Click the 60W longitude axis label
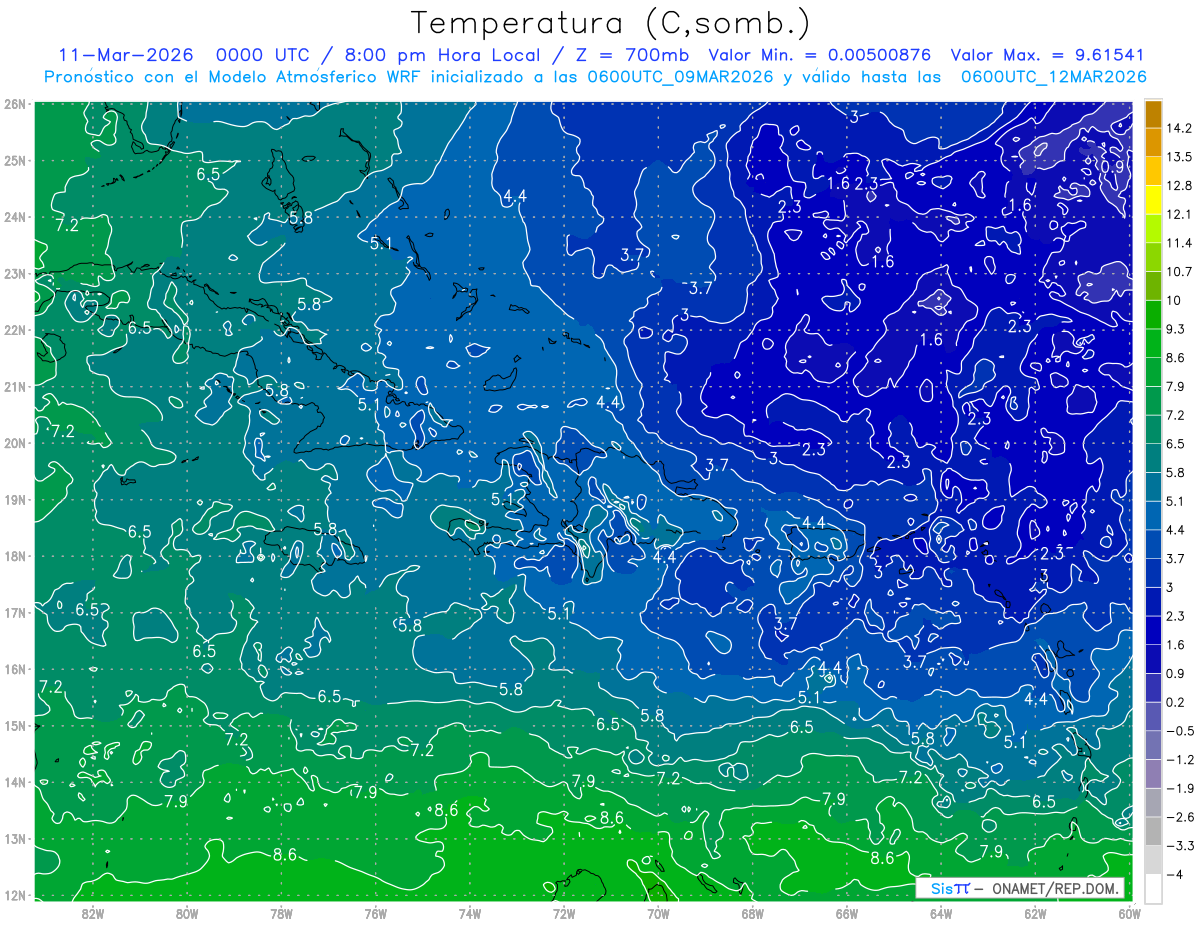Image resolution: width=1200 pixels, height=927 pixels. tap(1129, 913)
